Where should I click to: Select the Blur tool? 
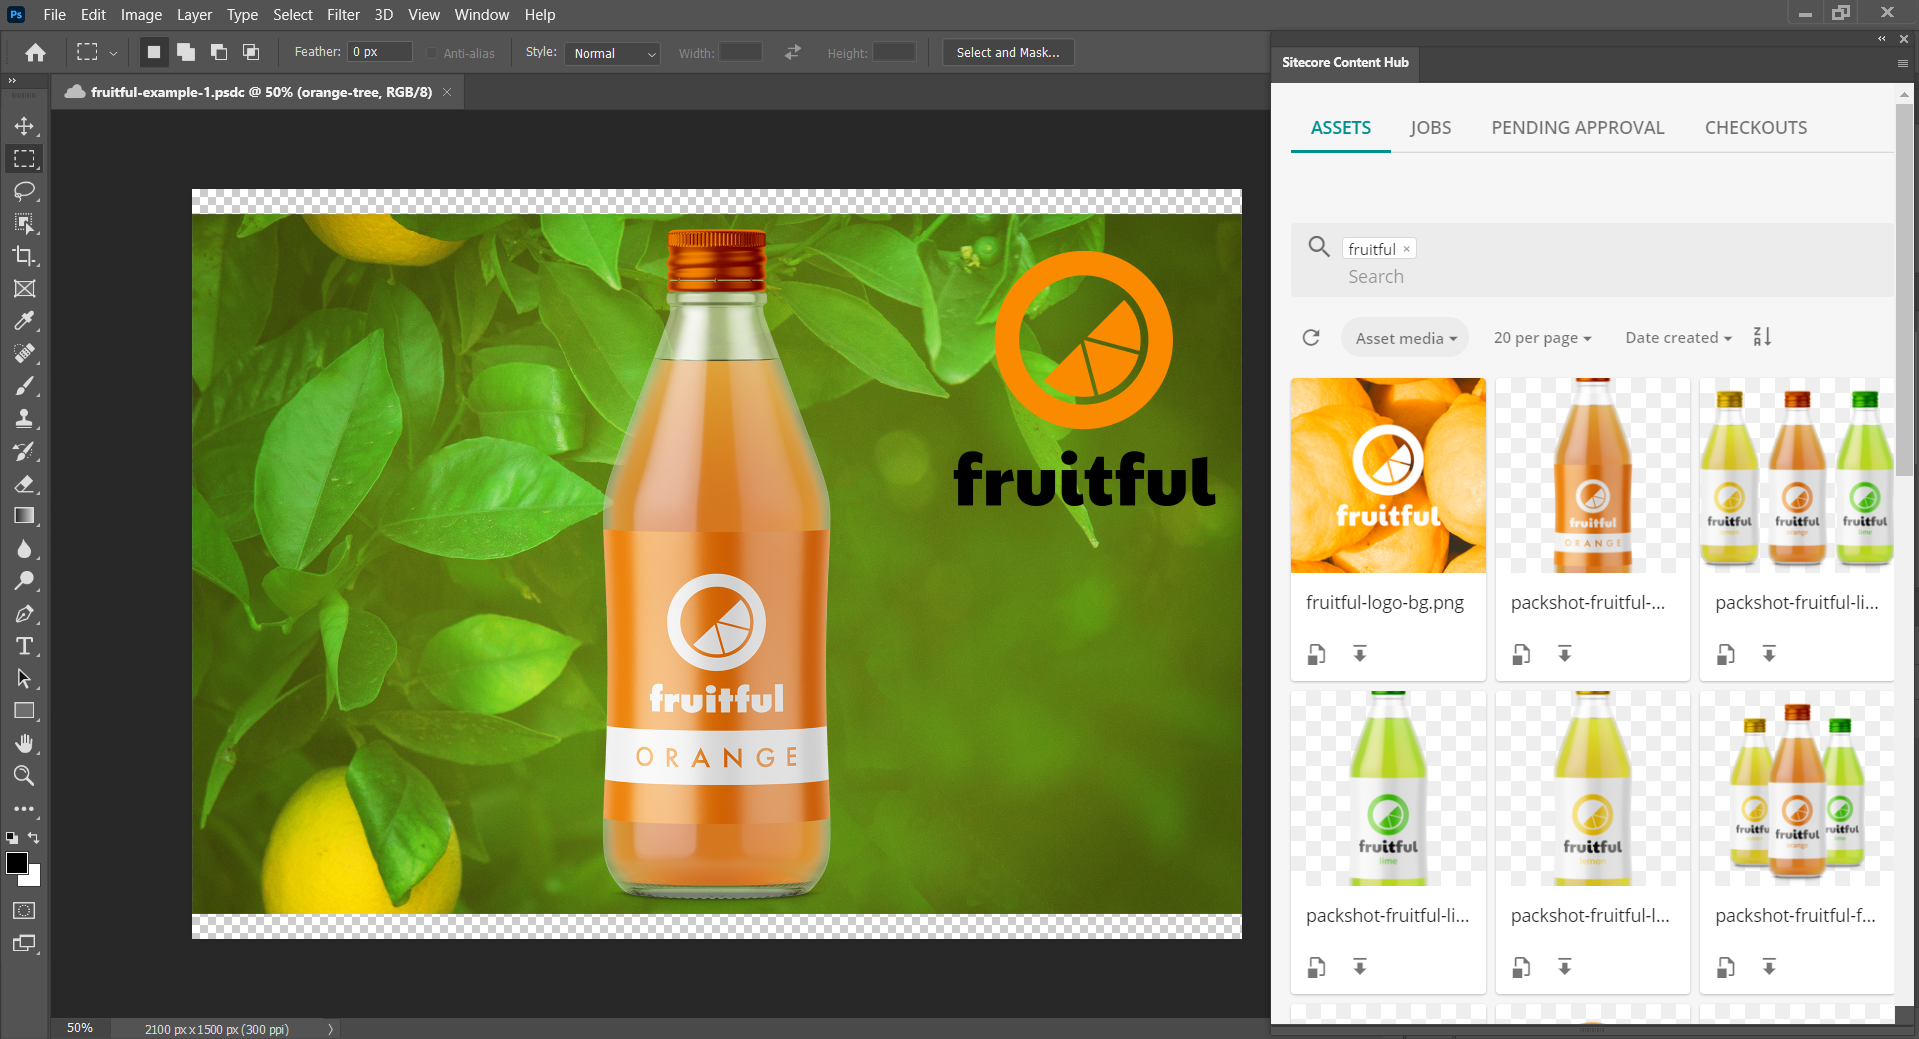(24, 549)
